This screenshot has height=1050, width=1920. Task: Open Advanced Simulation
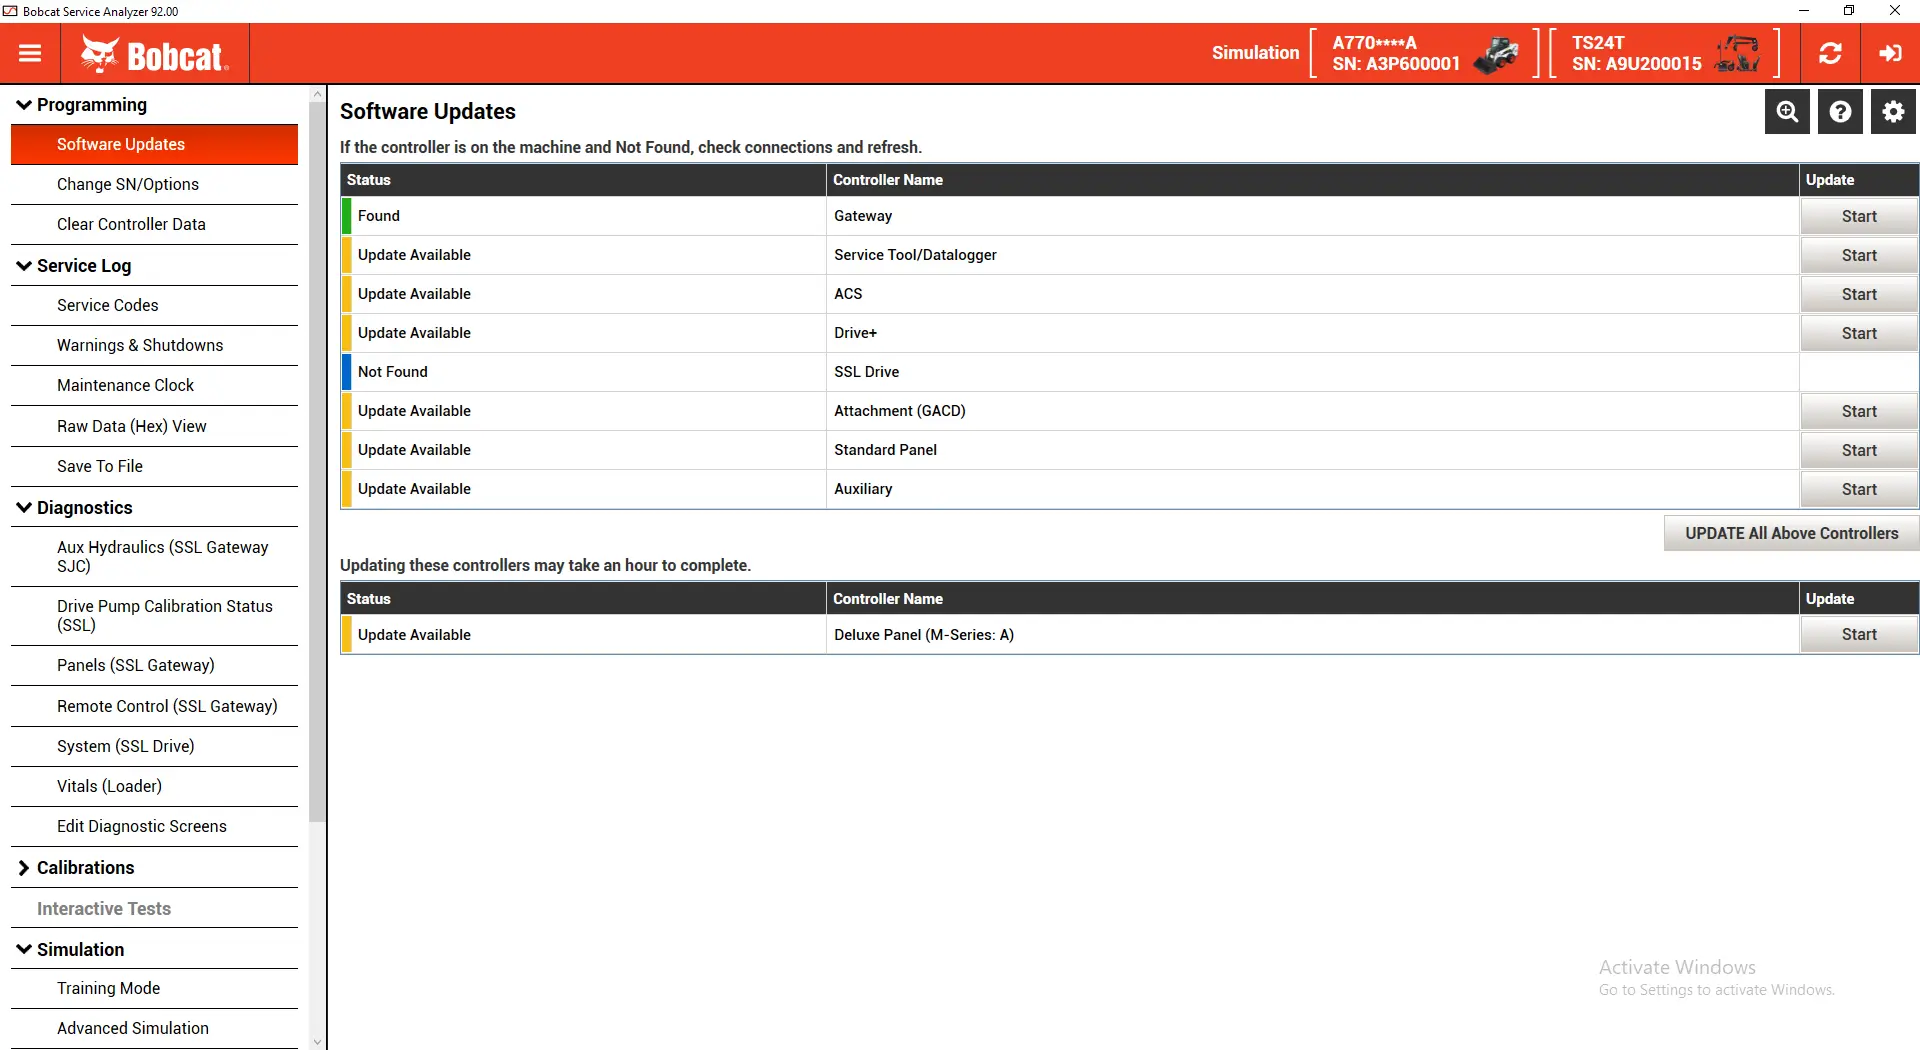[154, 1028]
